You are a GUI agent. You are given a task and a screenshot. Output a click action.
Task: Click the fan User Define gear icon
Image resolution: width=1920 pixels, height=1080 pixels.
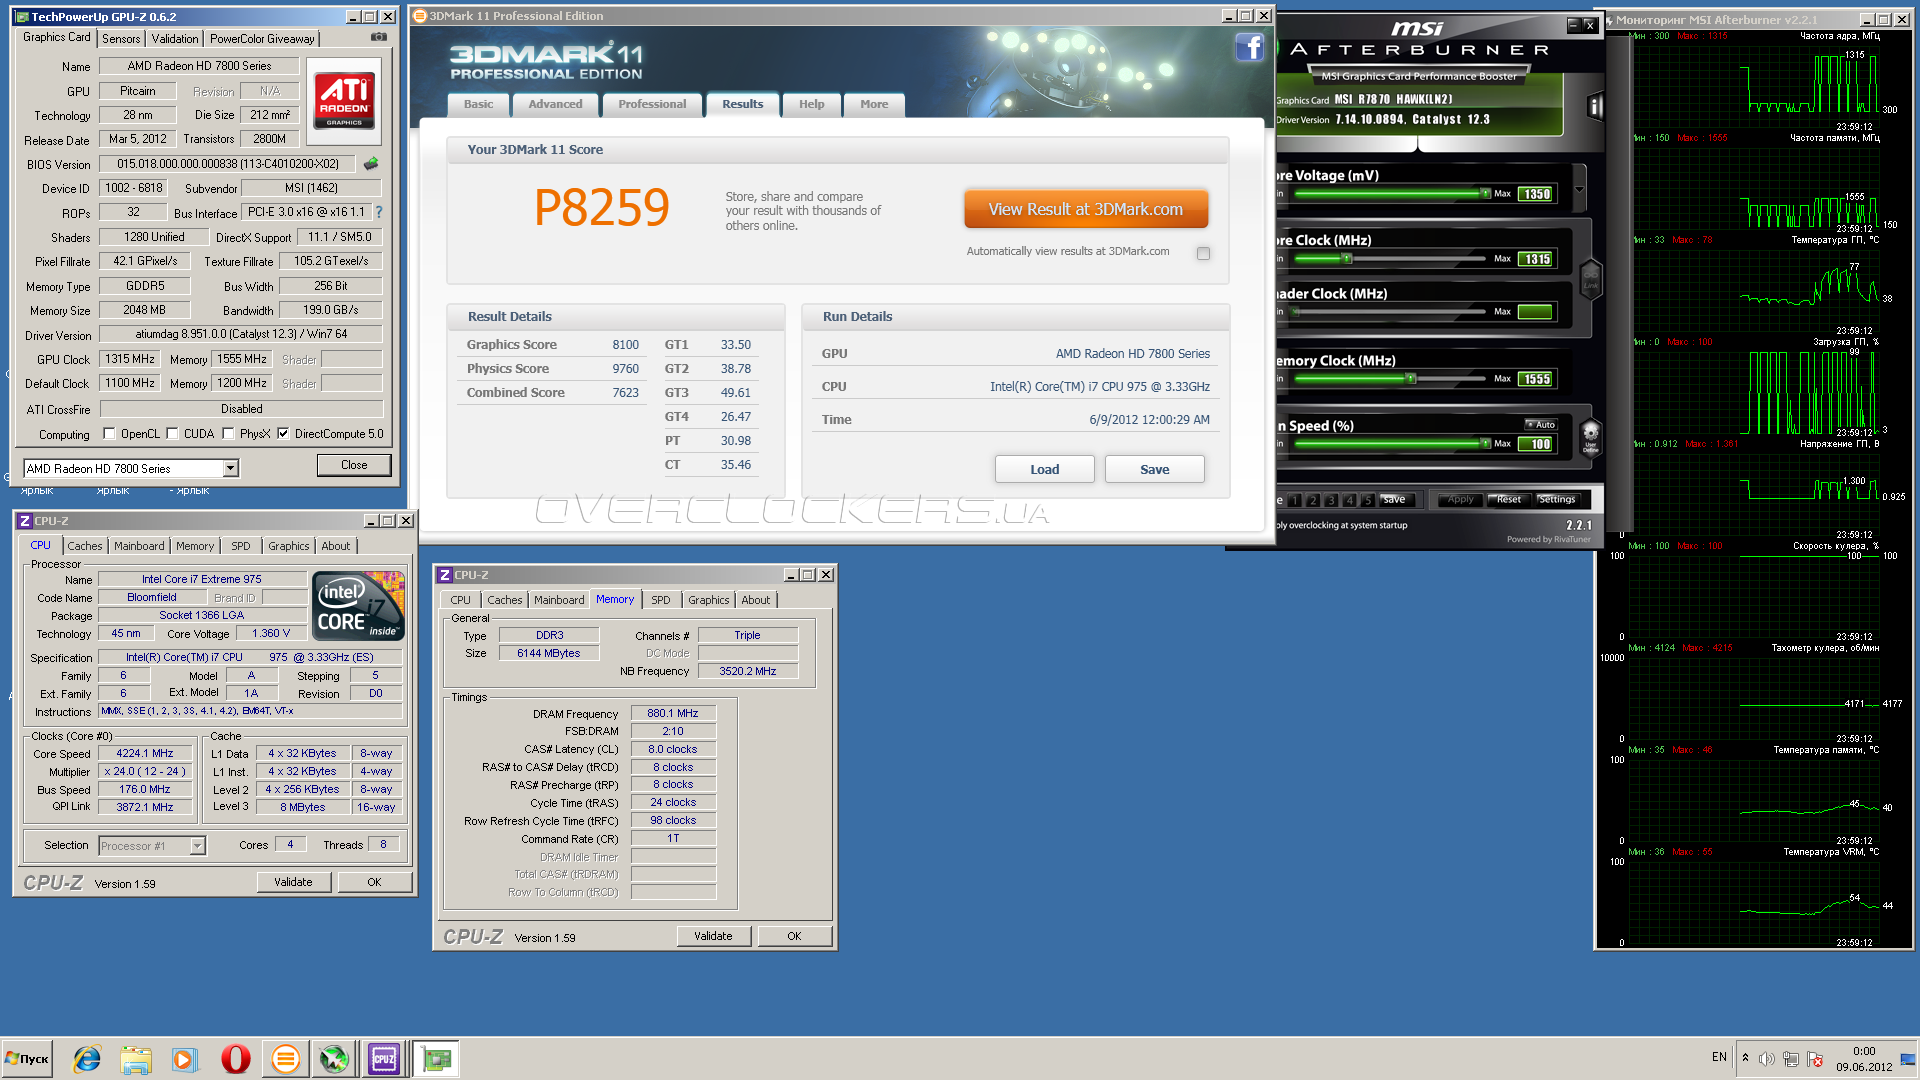[1590, 436]
